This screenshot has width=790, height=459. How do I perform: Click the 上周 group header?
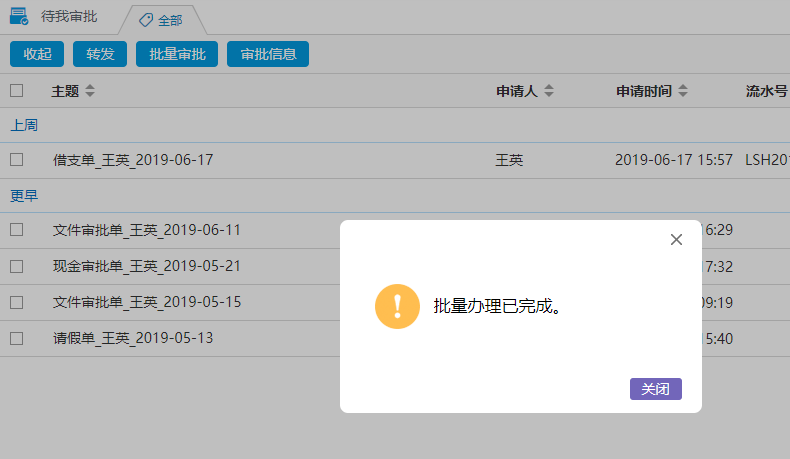click(x=24, y=125)
